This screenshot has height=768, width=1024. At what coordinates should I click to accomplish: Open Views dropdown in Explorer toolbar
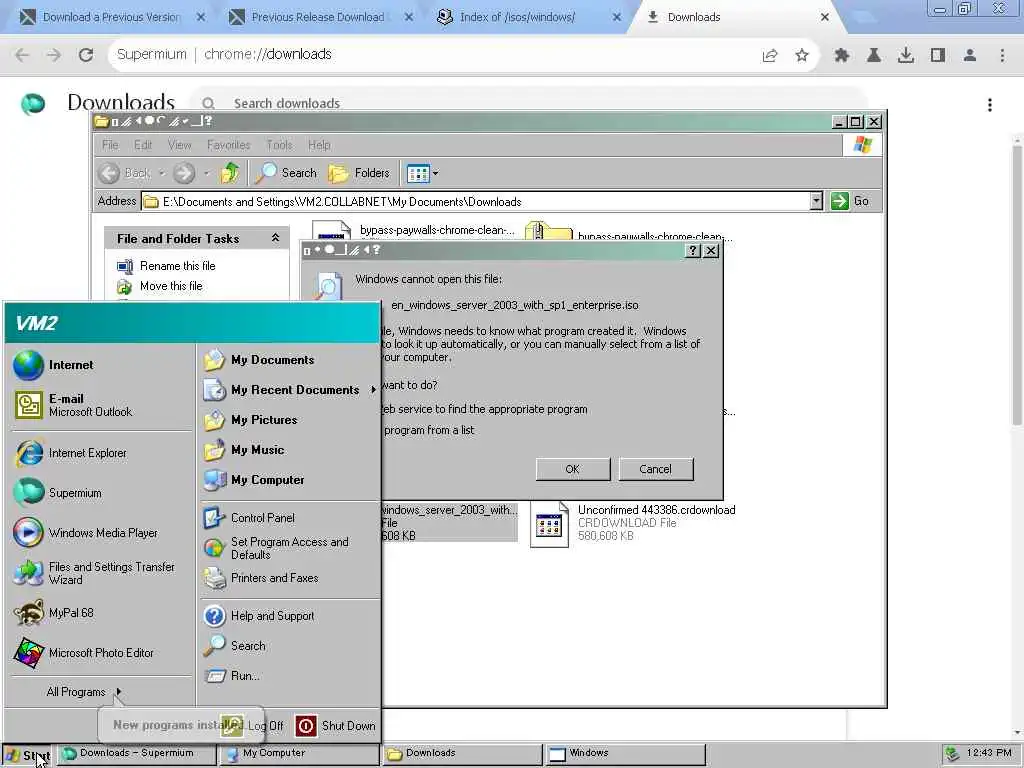(x=436, y=173)
